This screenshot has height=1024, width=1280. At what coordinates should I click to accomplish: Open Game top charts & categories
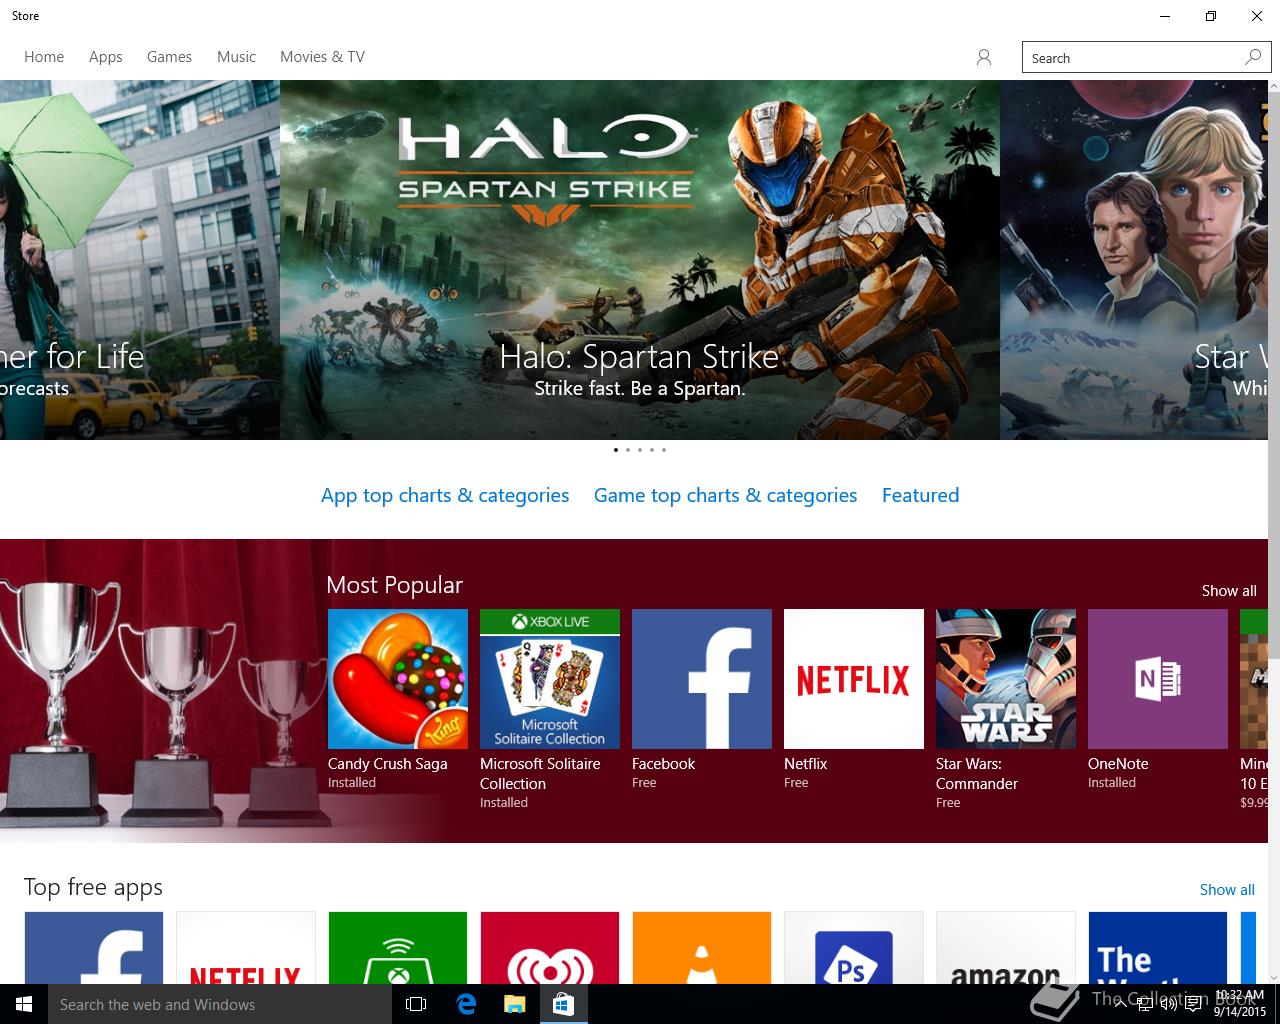(x=725, y=496)
